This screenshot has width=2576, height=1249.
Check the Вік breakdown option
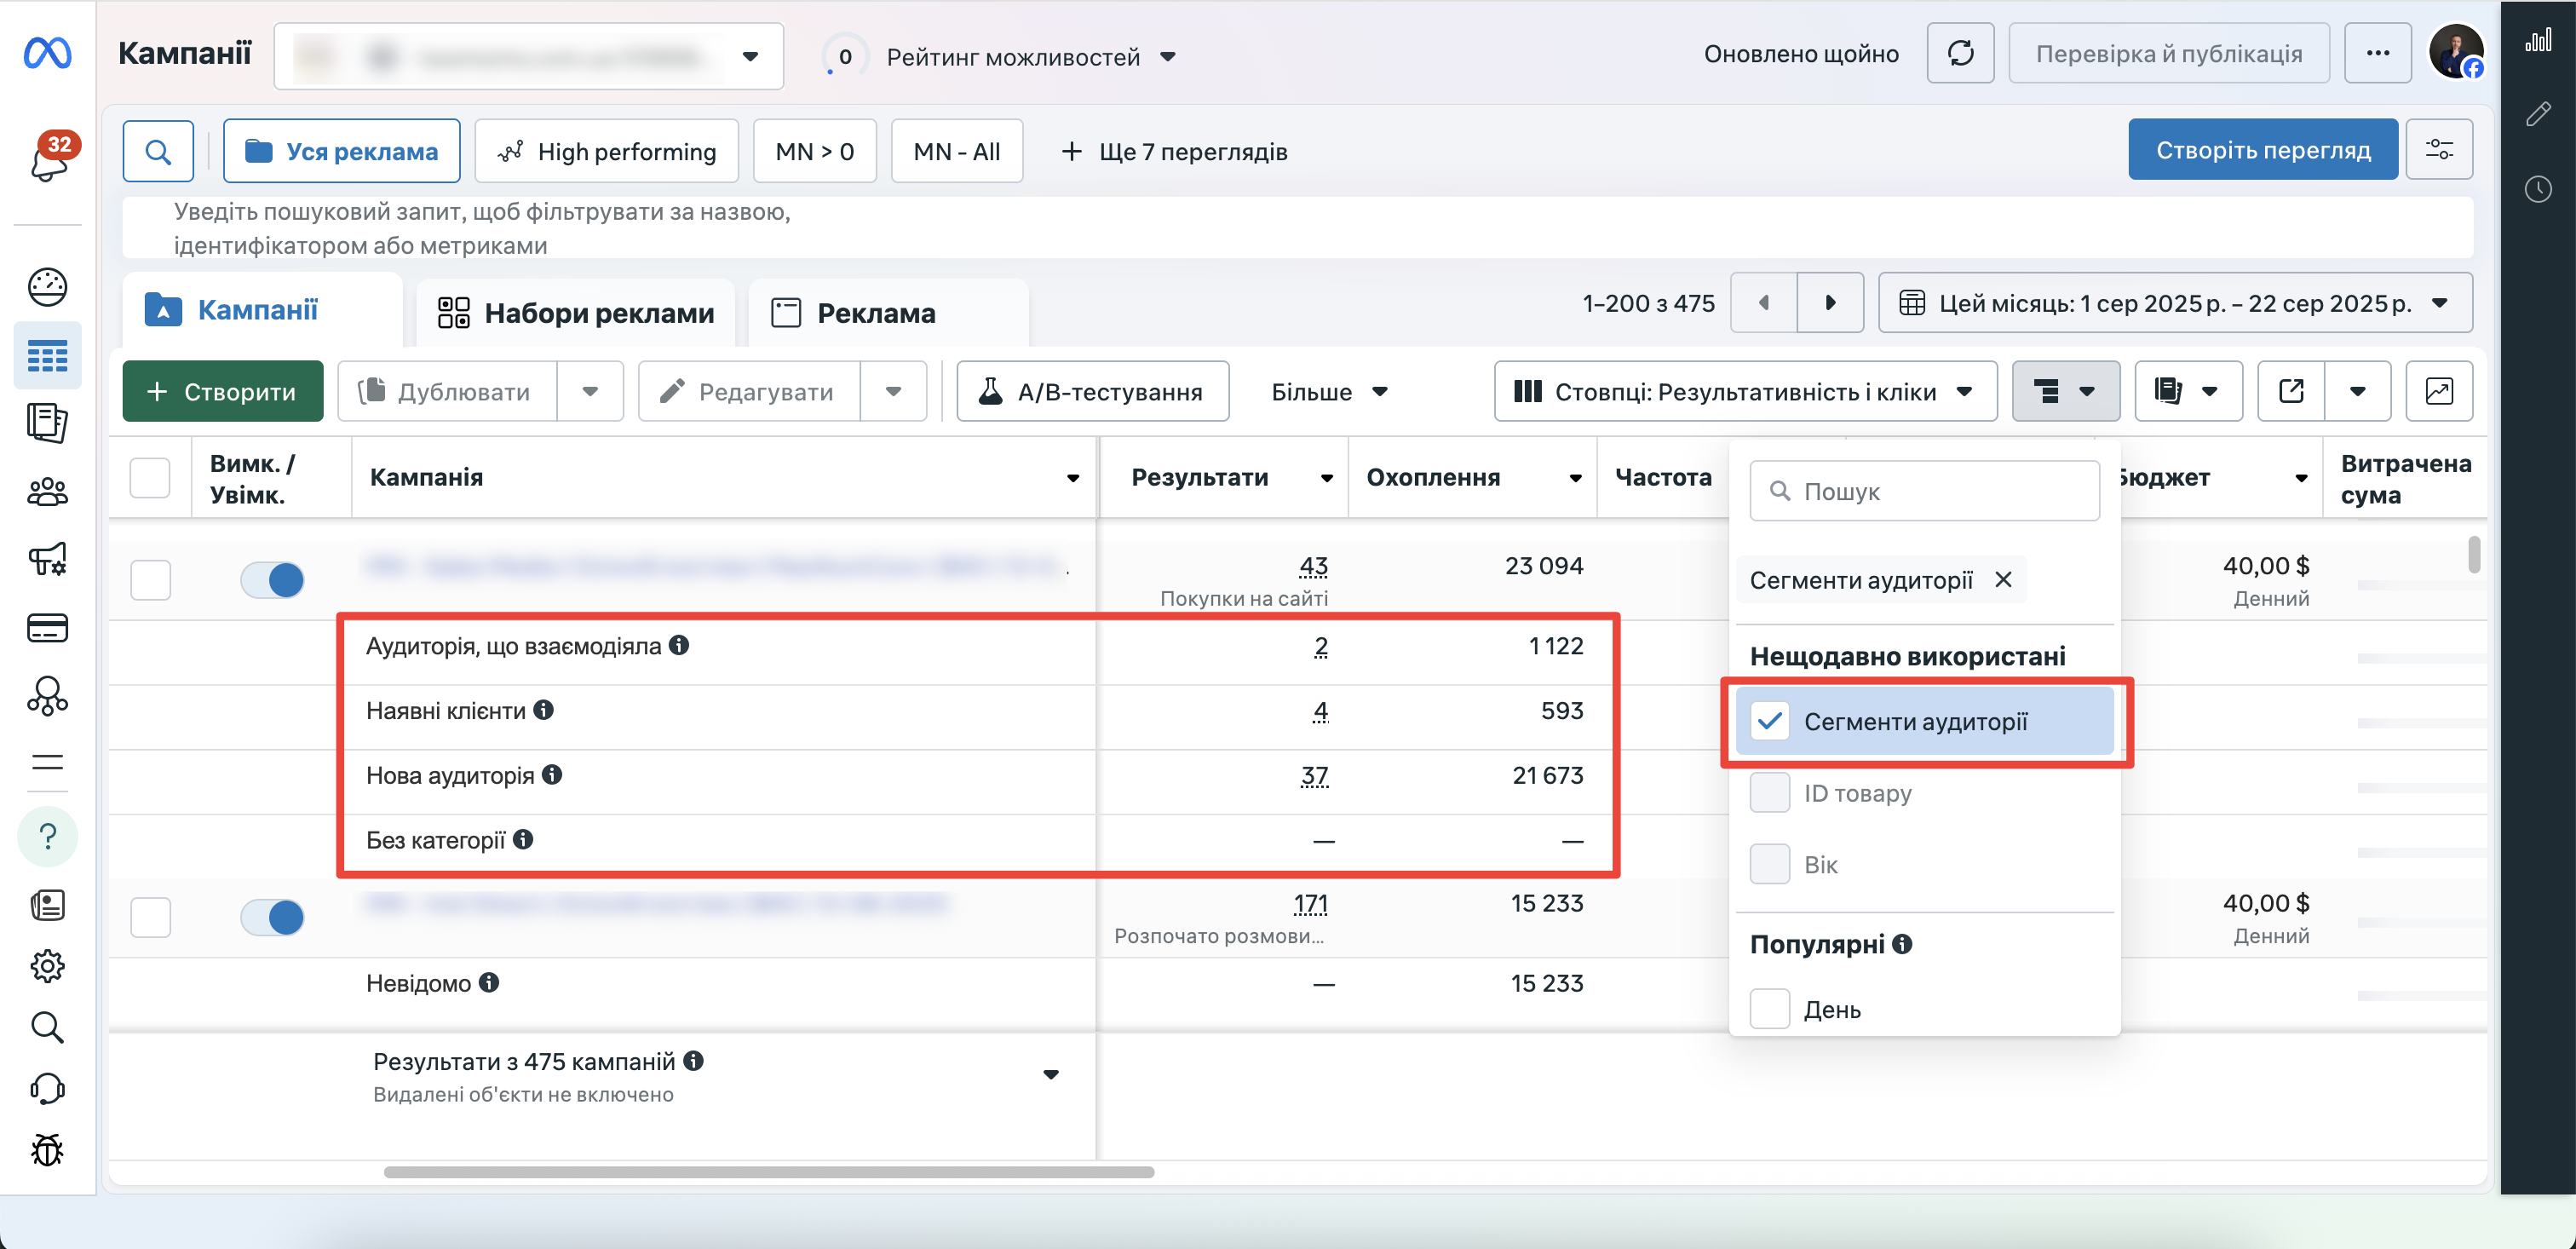pyautogui.click(x=1769, y=864)
